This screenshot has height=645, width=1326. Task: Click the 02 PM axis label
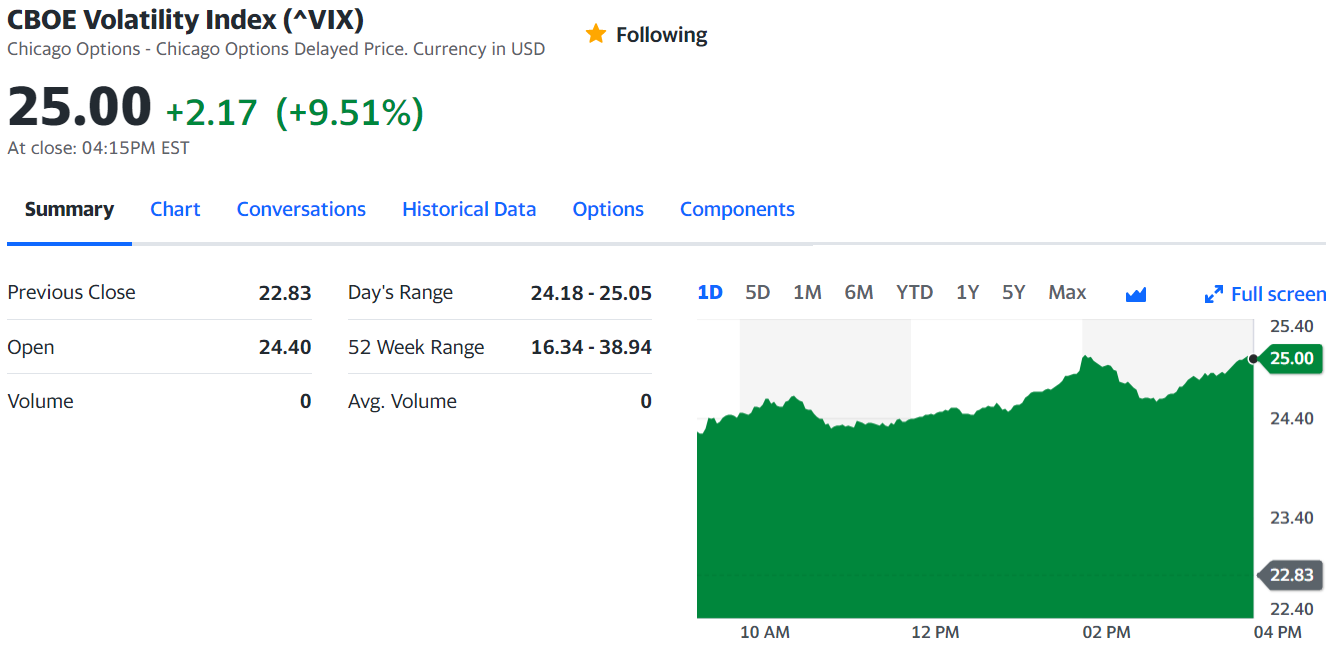pos(1106,632)
